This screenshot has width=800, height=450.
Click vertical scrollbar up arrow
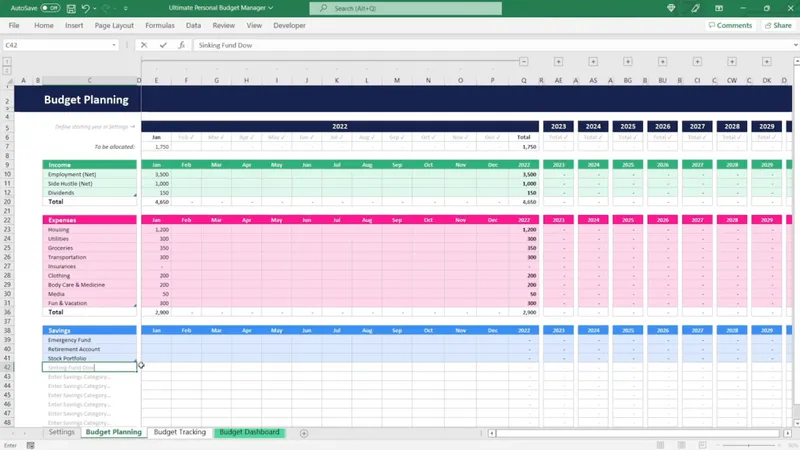click(796, 61)
